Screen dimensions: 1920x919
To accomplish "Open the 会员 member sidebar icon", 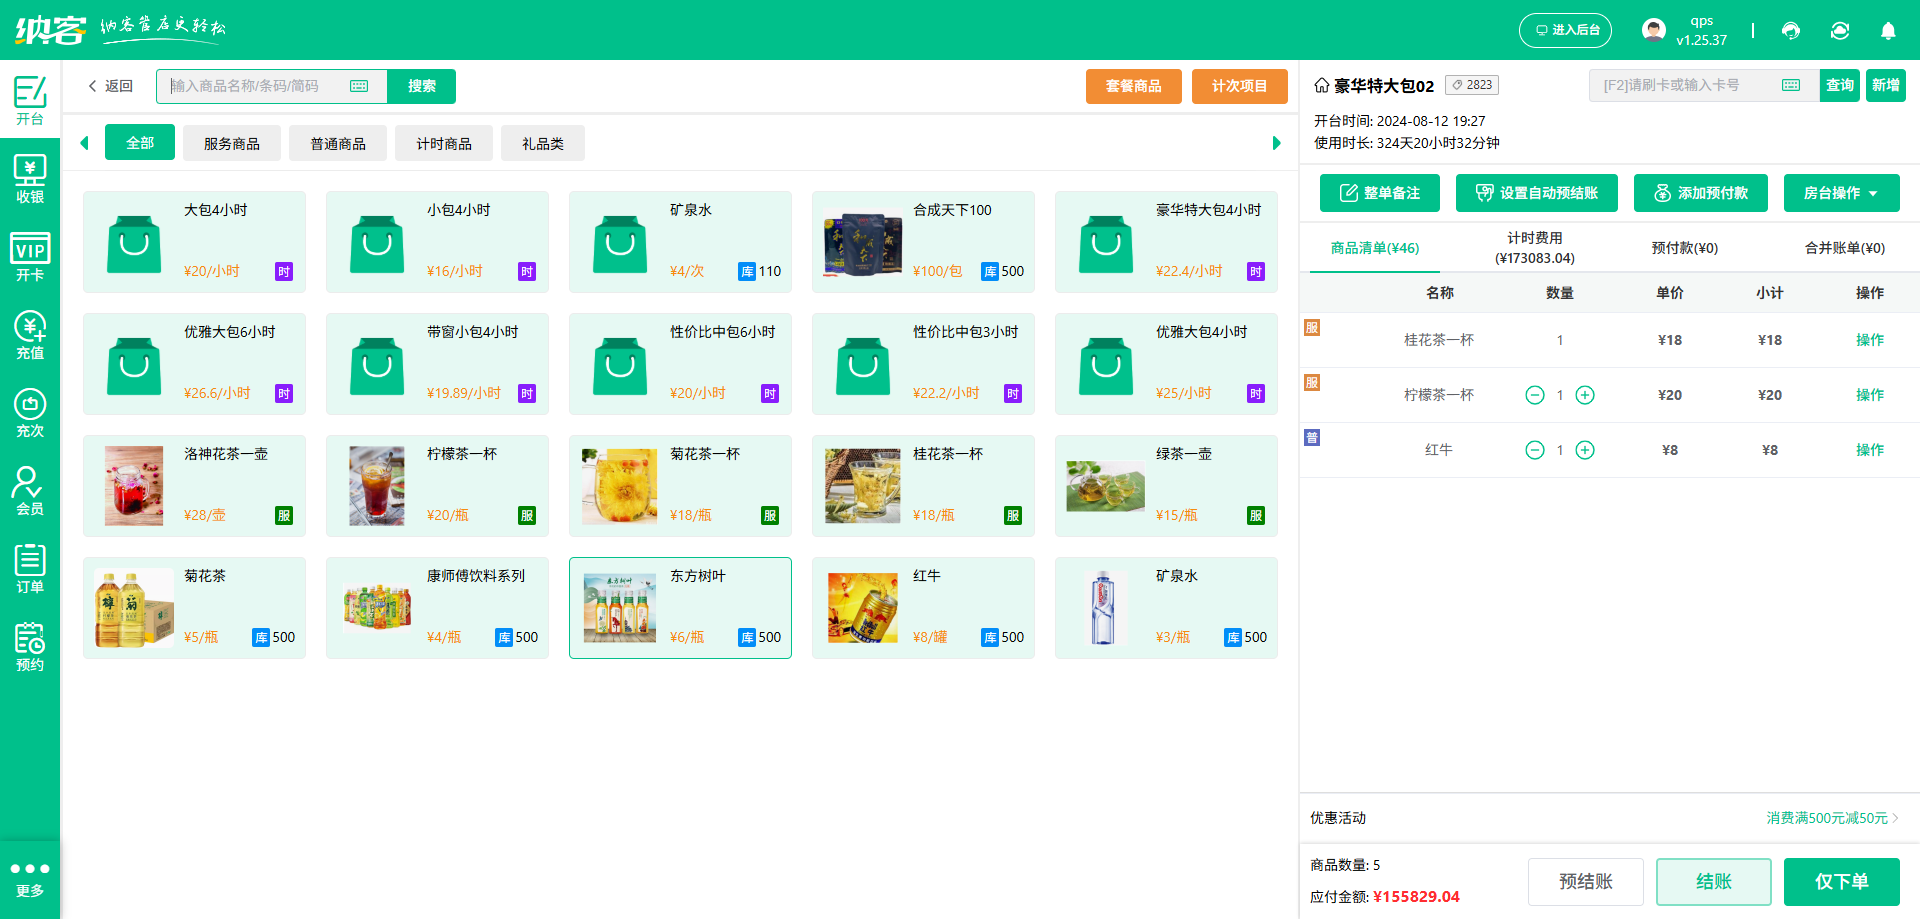I will point(30,490).
